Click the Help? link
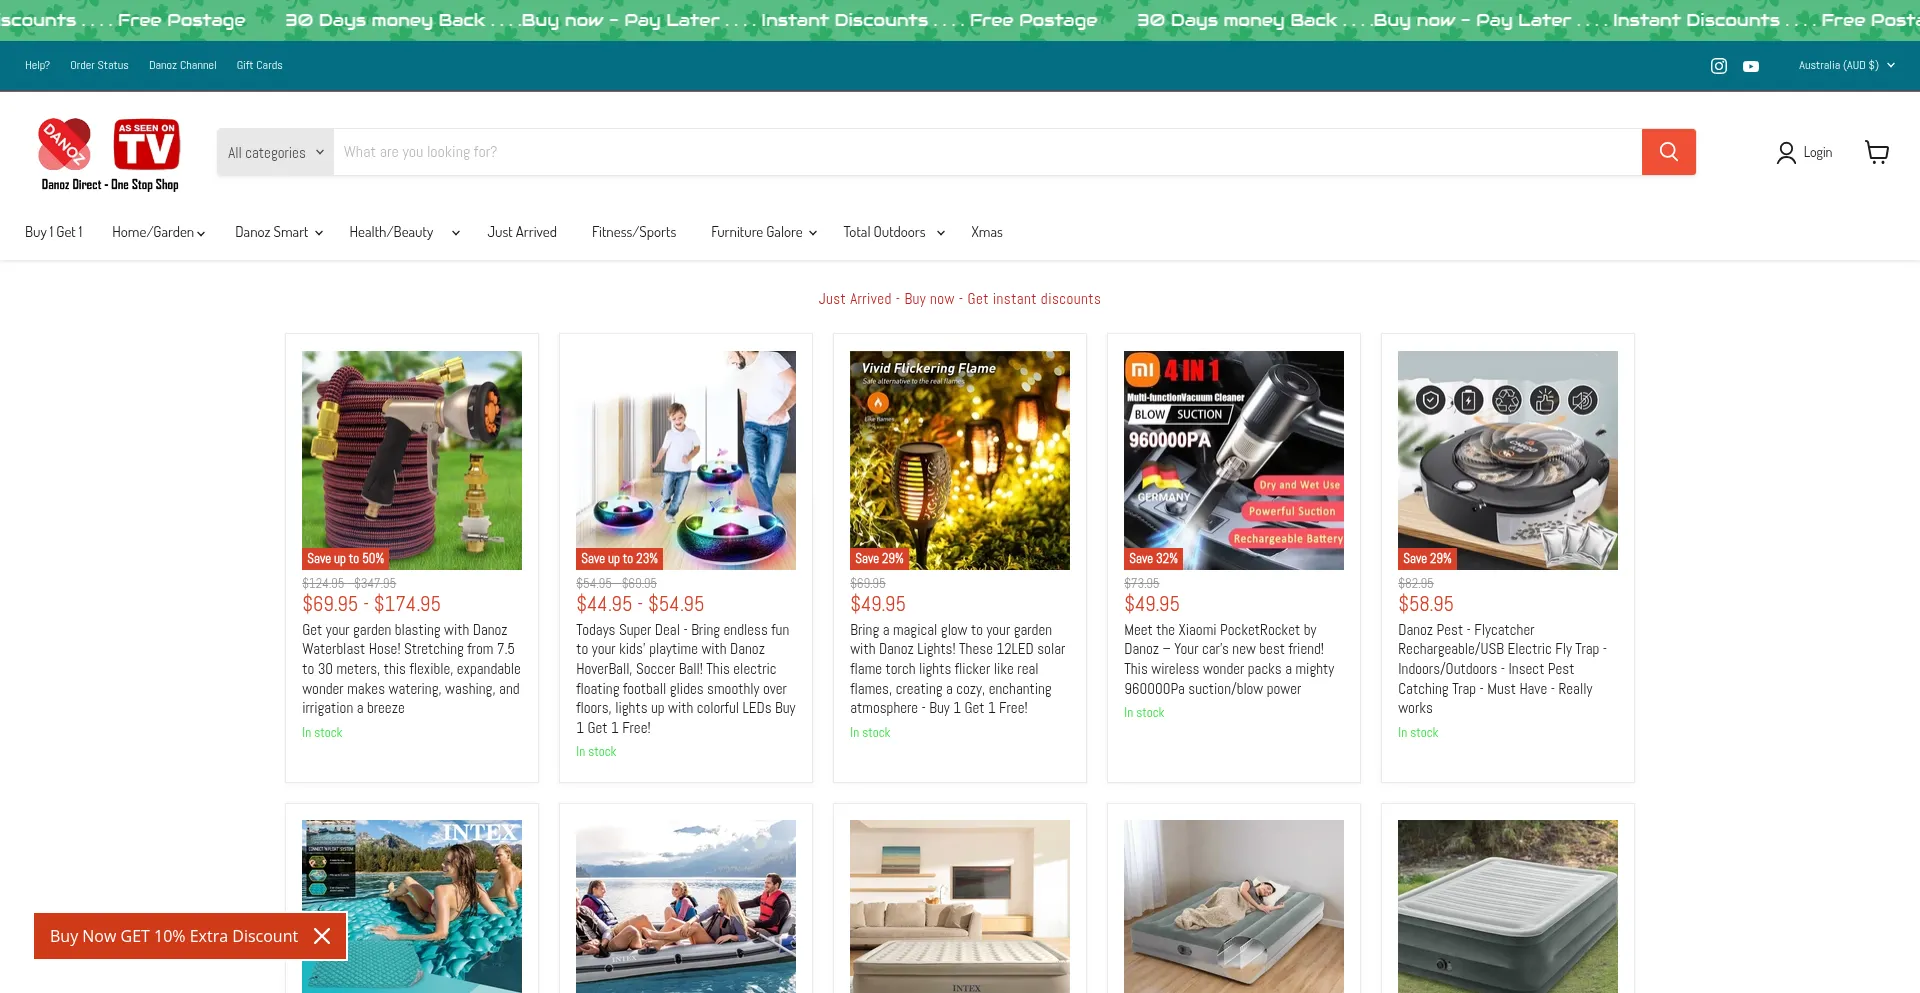The height and width of the screenshot is (993, 1920). [37, 66]
